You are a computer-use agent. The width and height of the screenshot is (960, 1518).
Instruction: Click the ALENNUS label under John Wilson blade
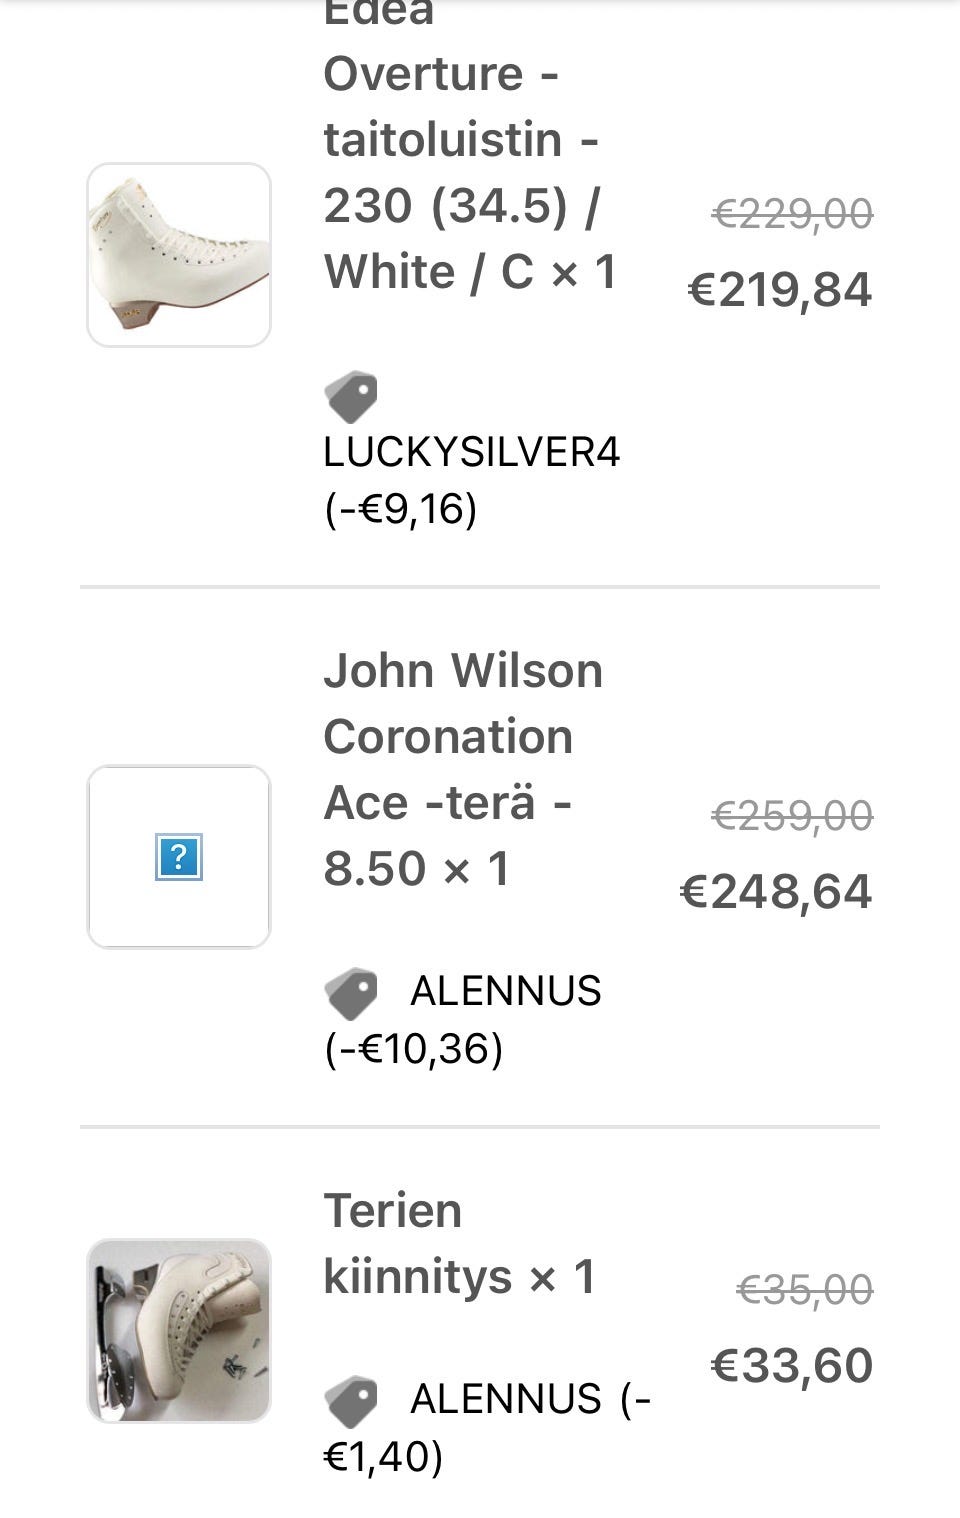point(506,991)
